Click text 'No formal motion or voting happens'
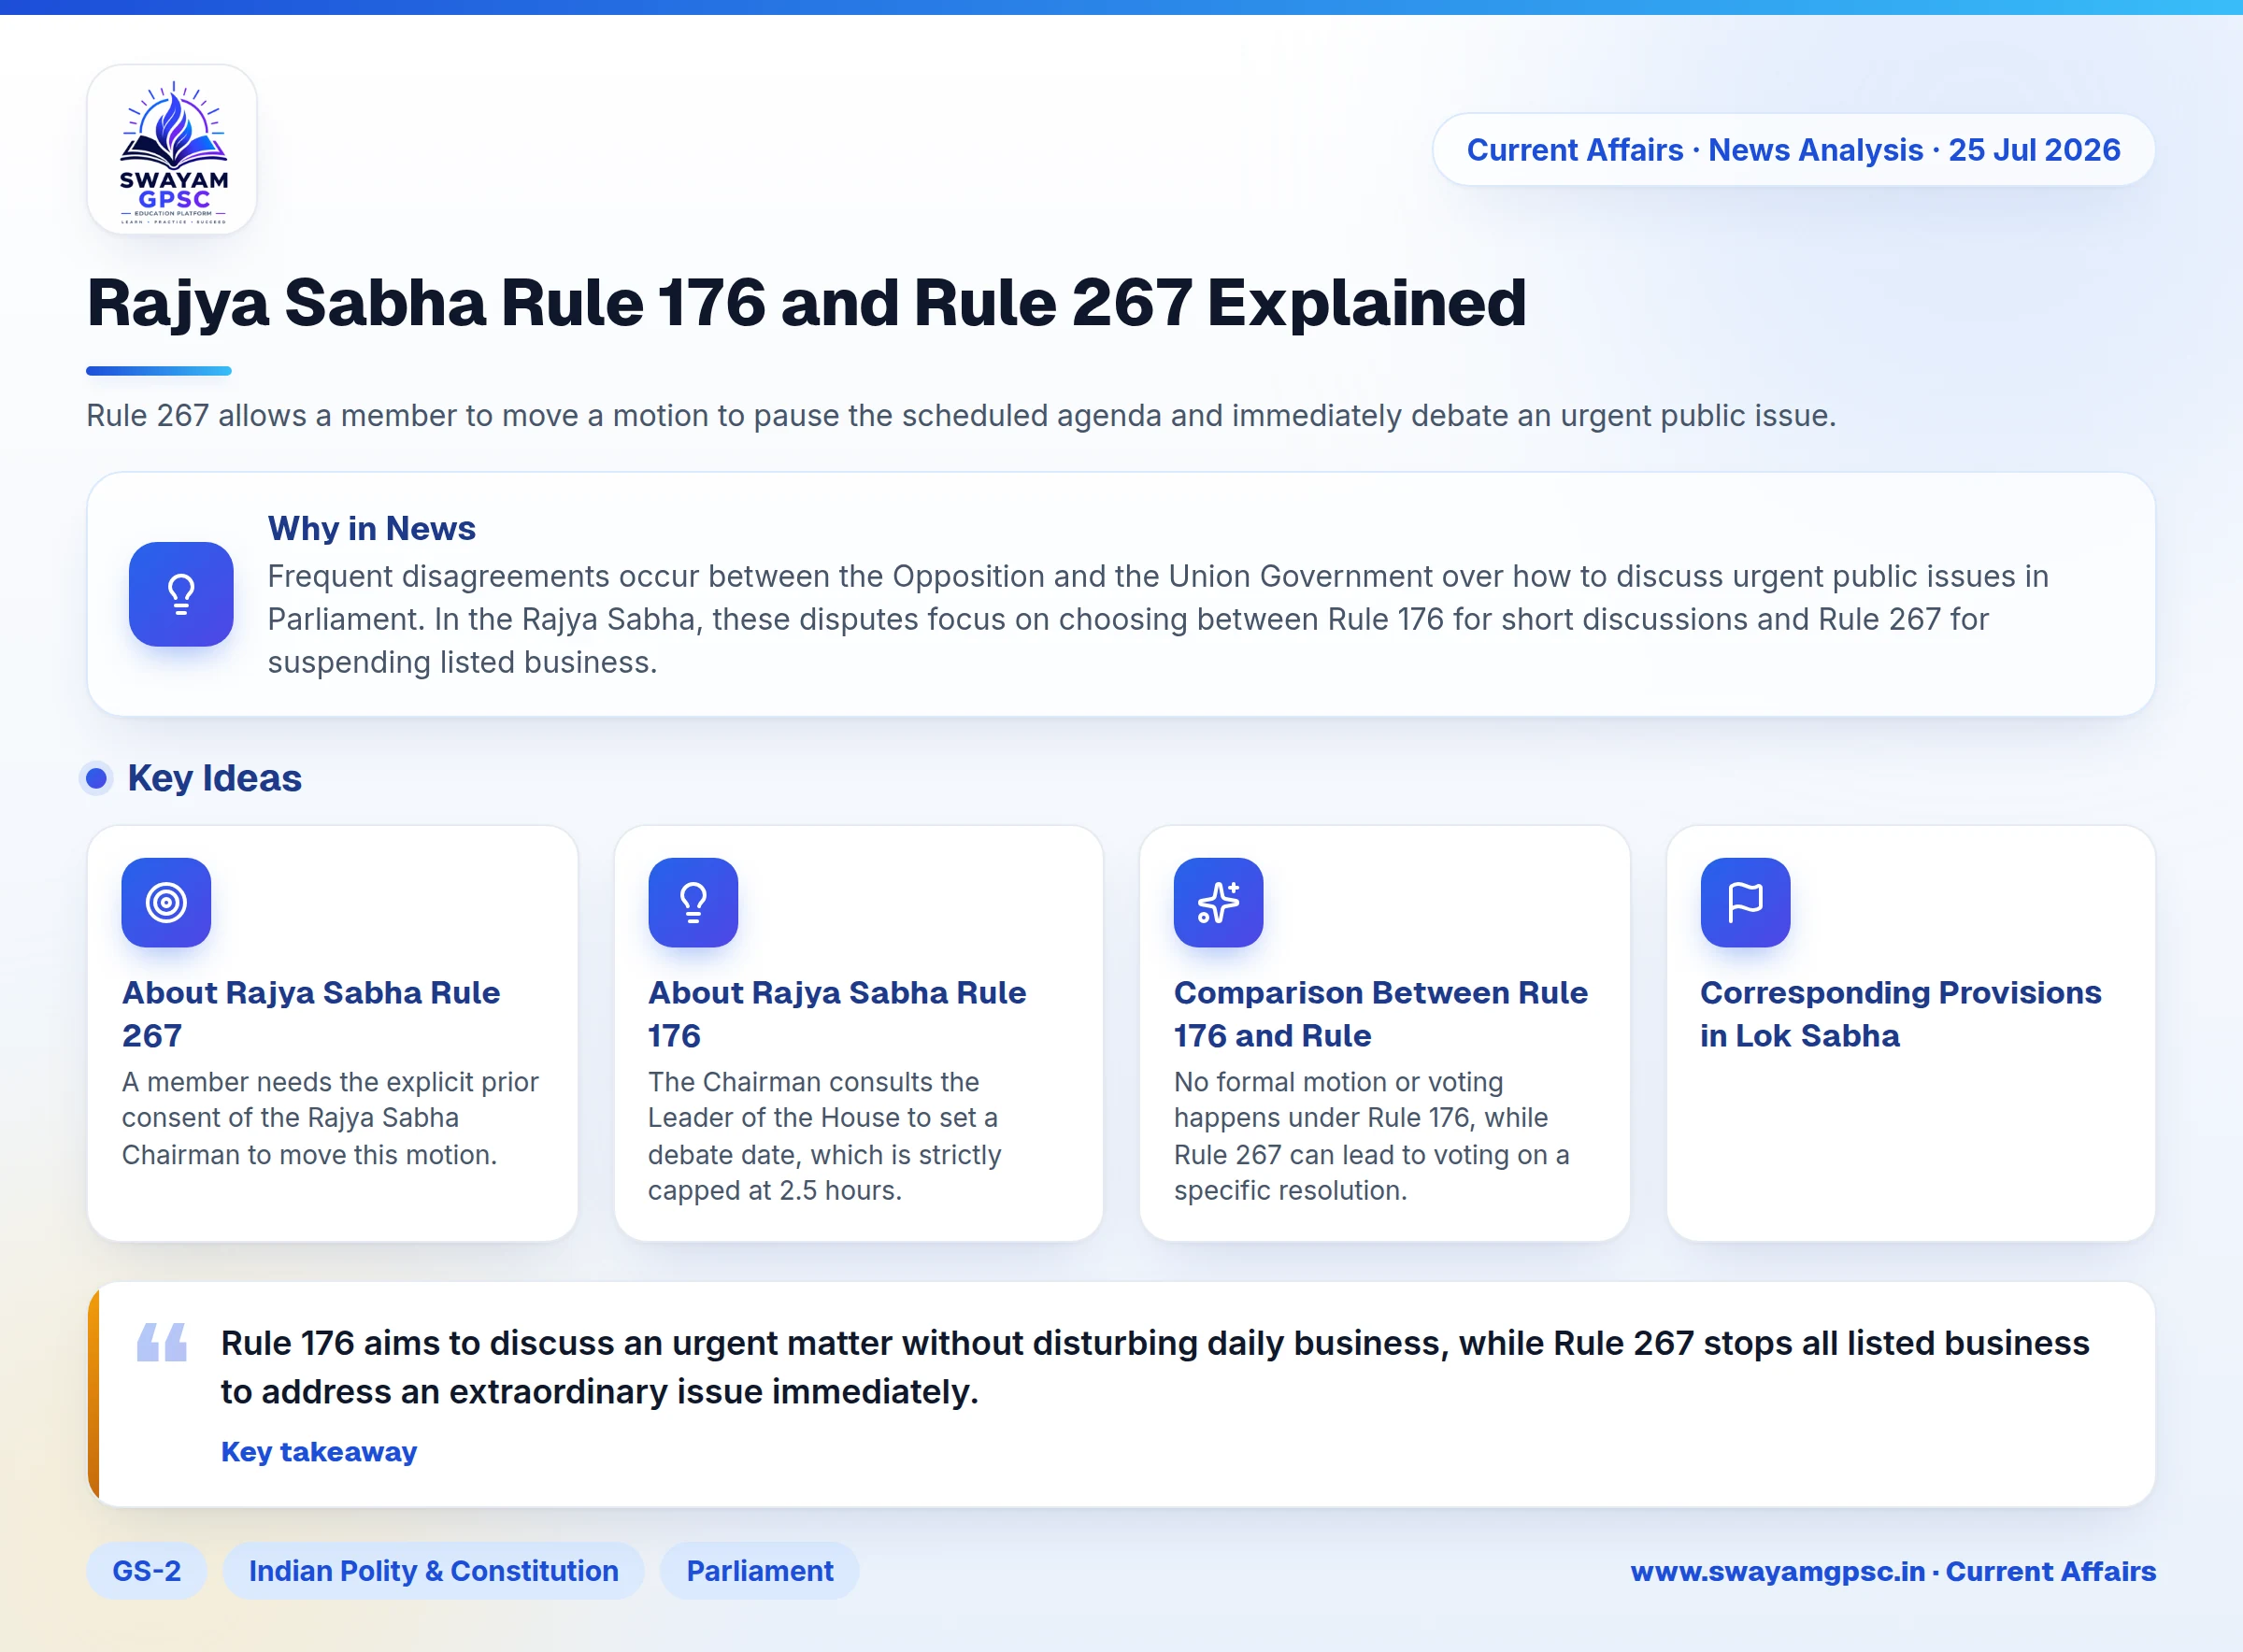The width and height of the screenshot is (2243, 1652). click(x=1371, y=1136)
